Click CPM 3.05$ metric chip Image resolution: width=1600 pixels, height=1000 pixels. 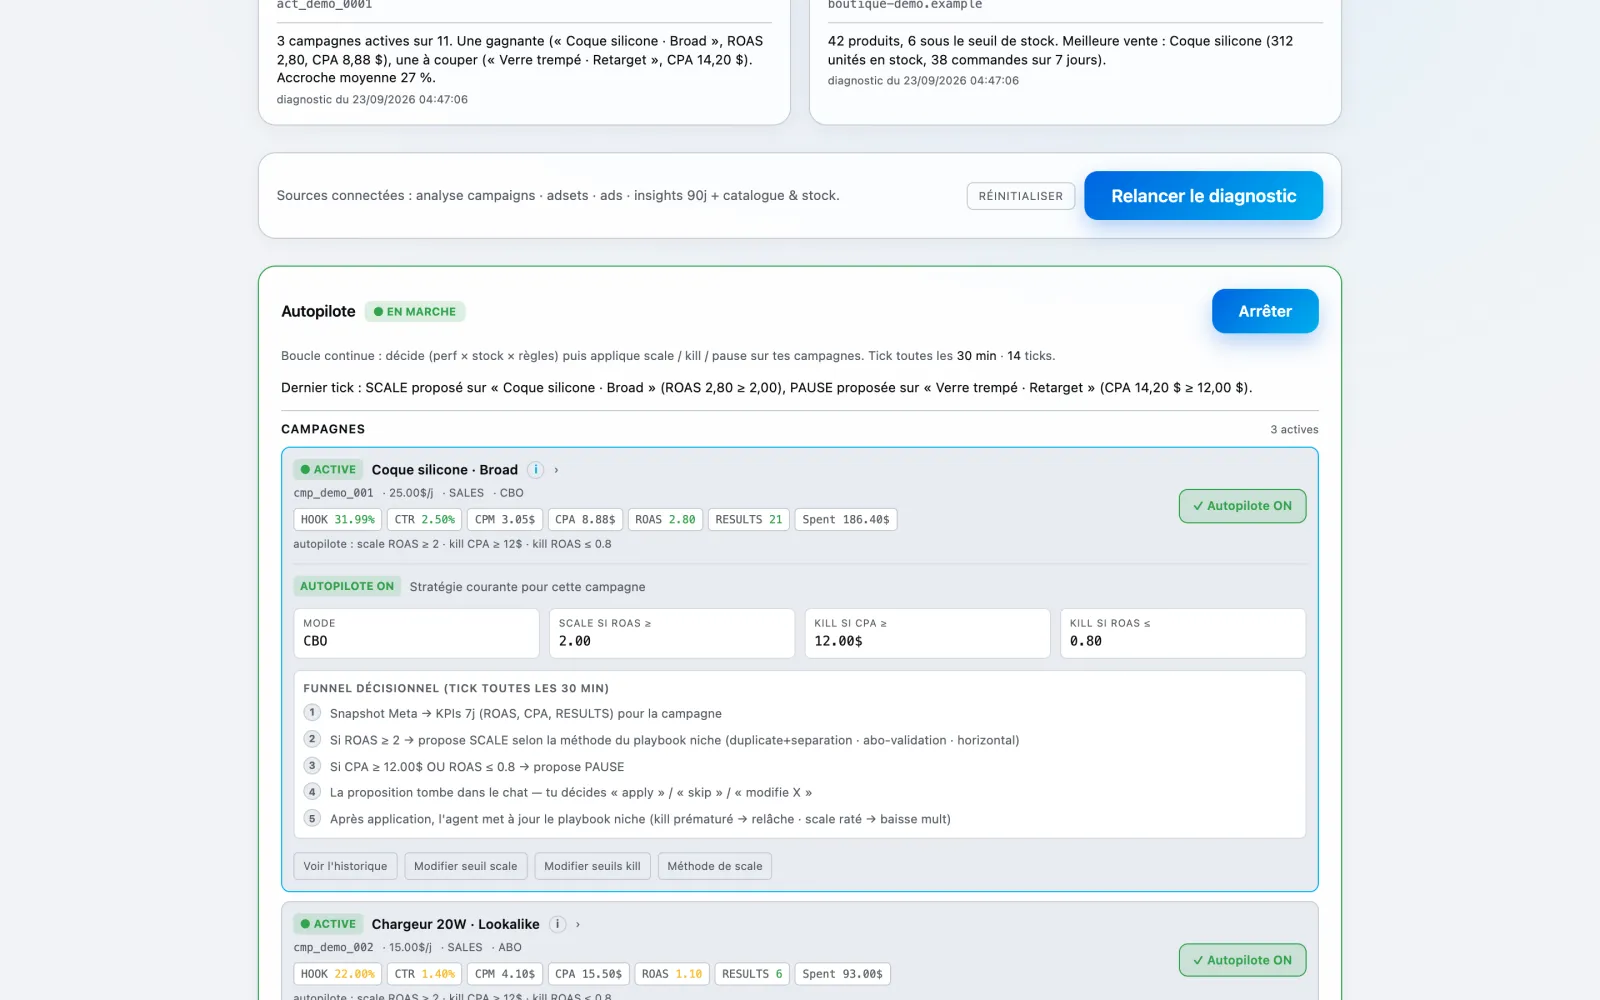(505, 520)
